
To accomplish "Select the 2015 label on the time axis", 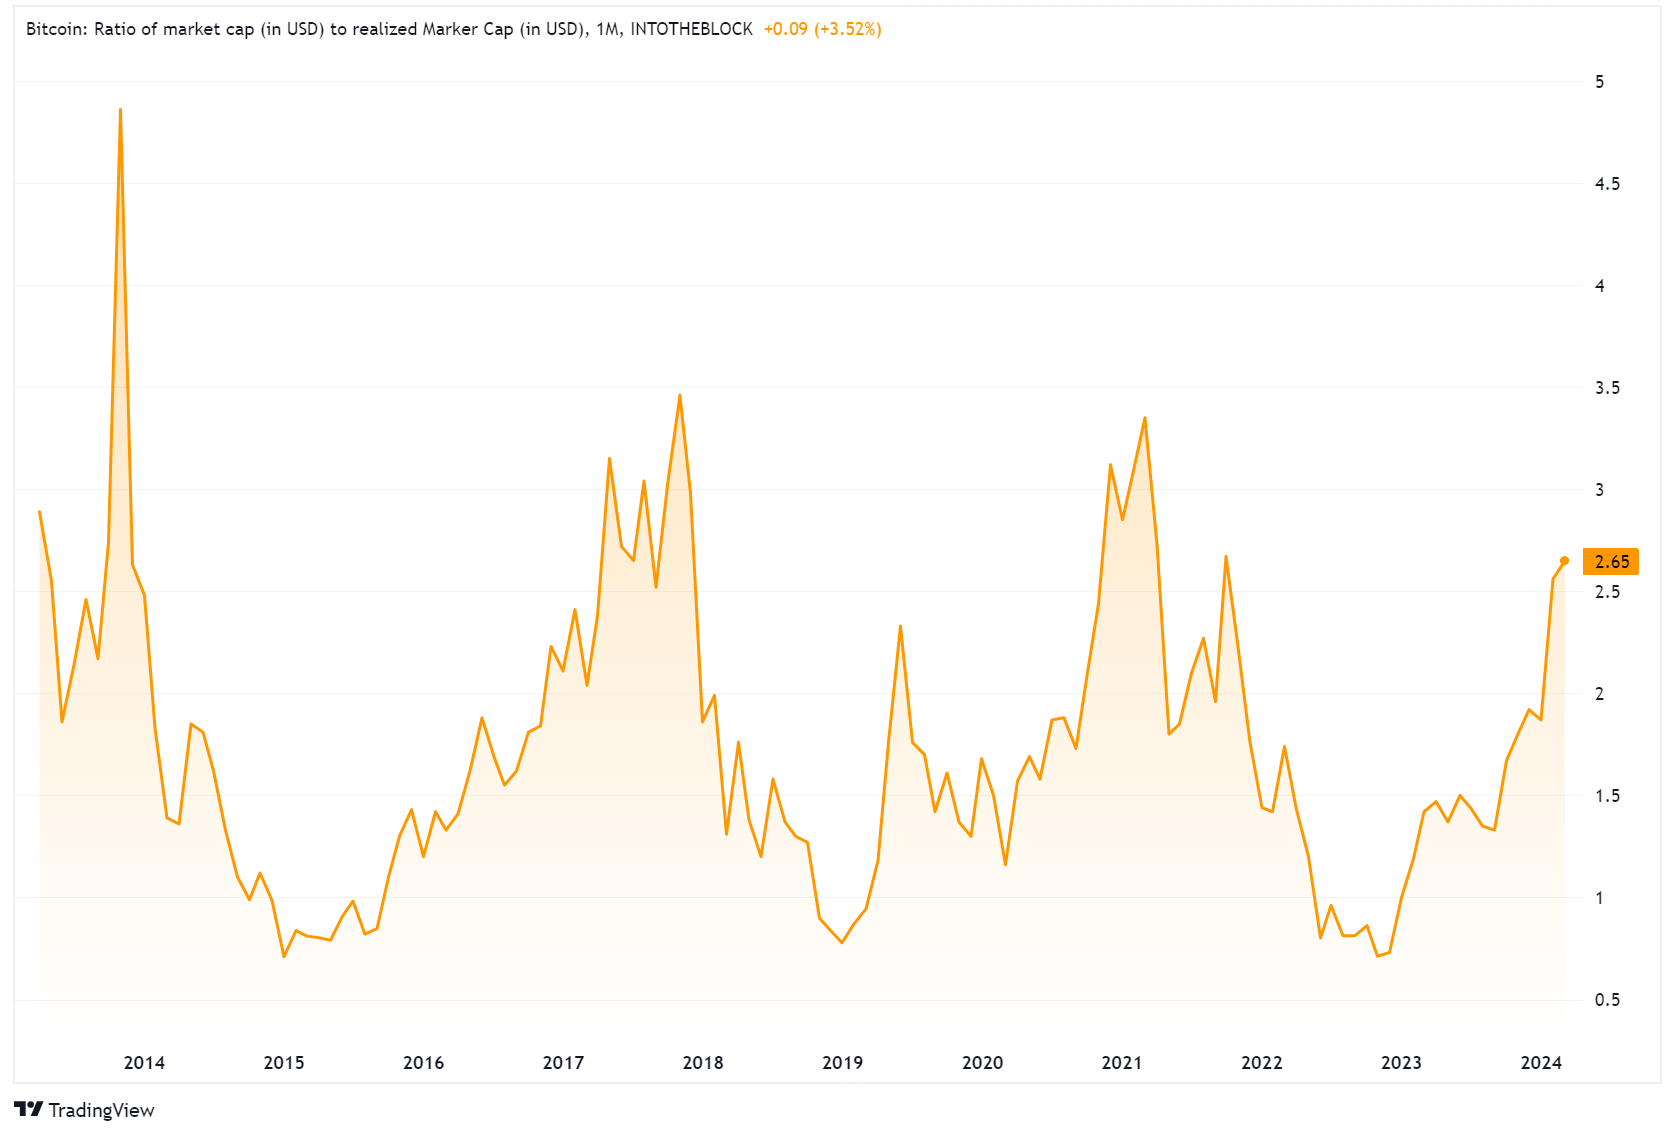I will click(284, 1063).
